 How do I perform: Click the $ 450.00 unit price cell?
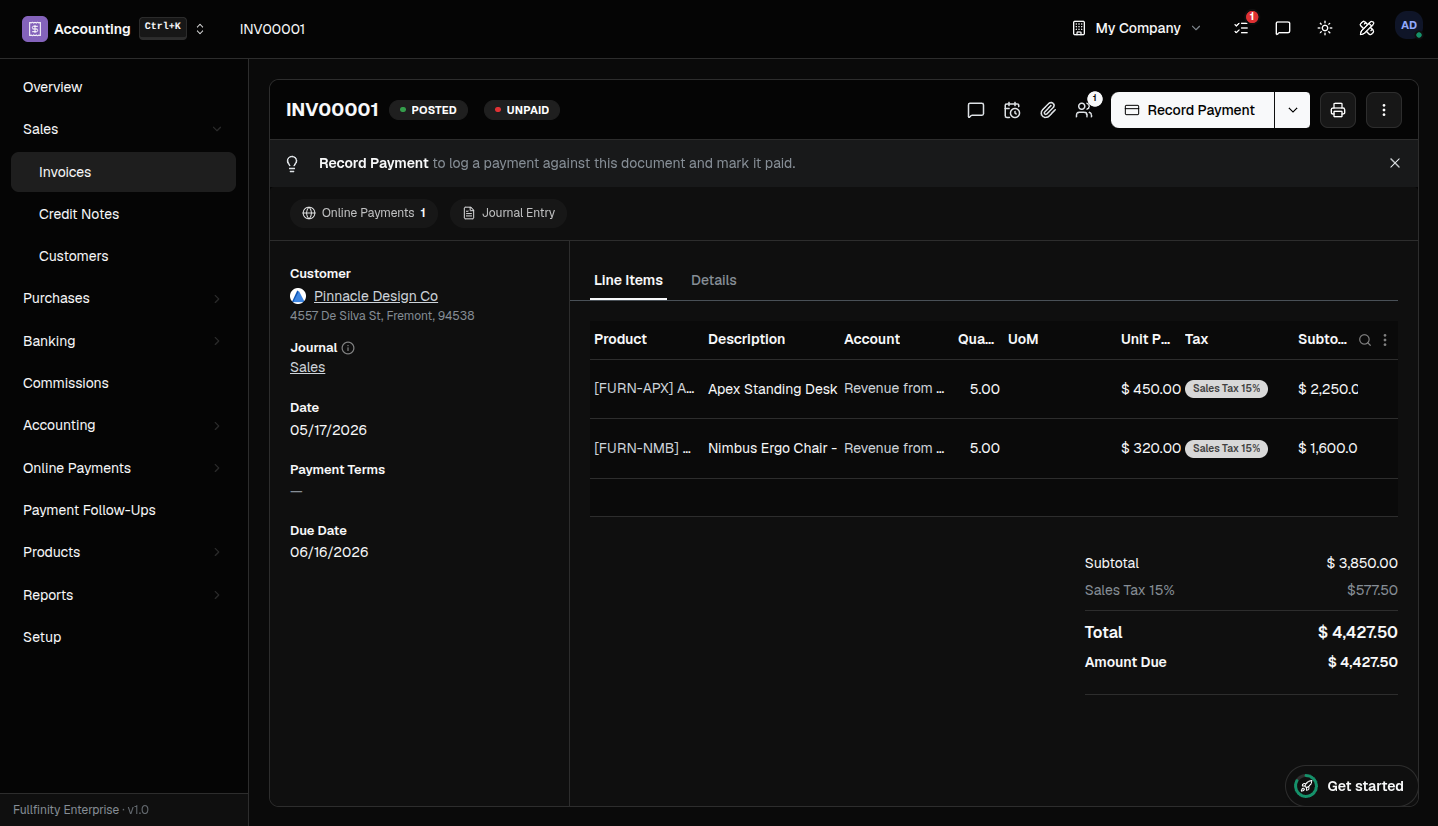[x=1151, y=389]
